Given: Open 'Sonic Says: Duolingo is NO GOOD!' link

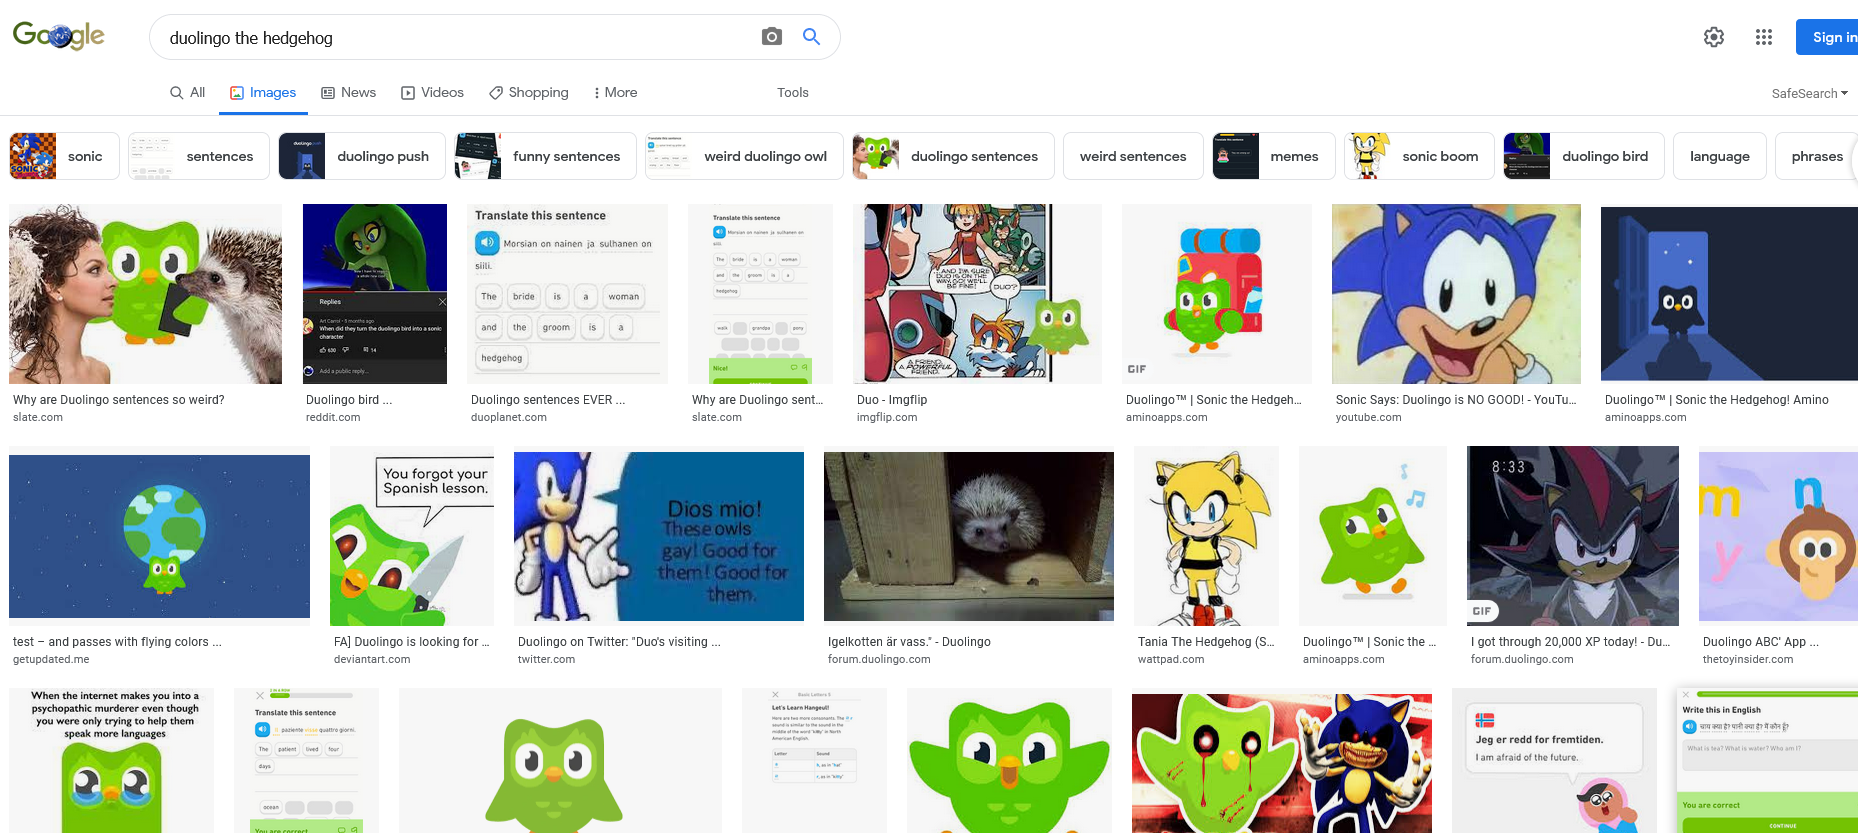Looking at the screenshot, I should coord(1456,400).
